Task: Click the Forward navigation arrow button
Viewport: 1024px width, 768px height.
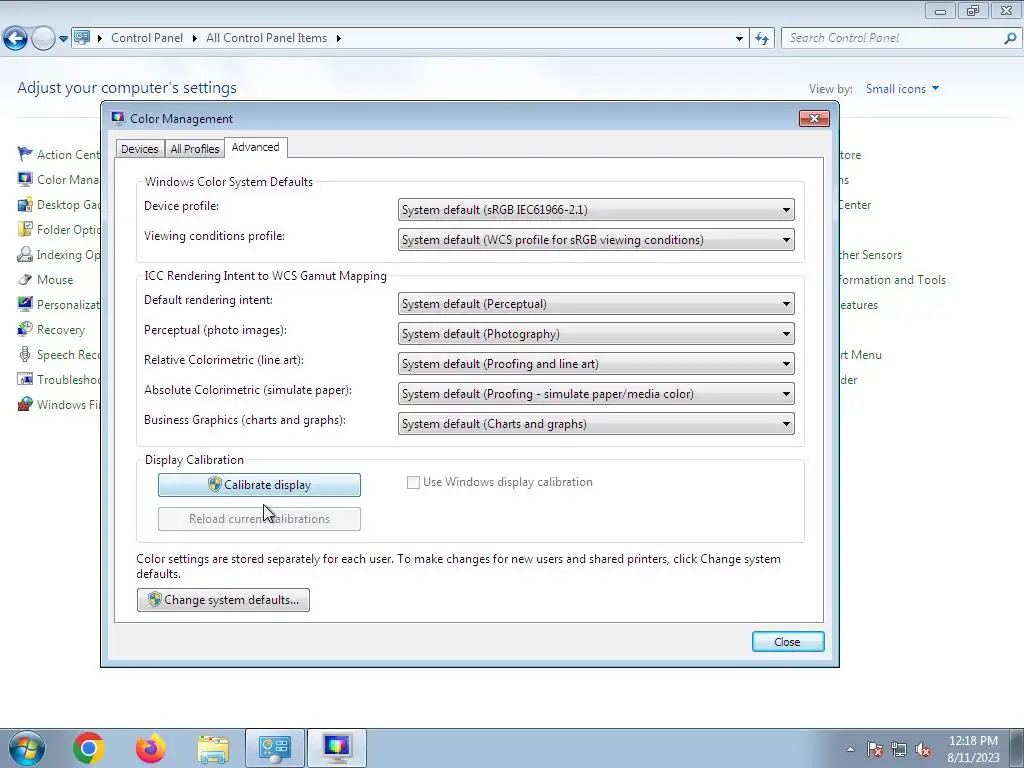Action: (43, 38)
